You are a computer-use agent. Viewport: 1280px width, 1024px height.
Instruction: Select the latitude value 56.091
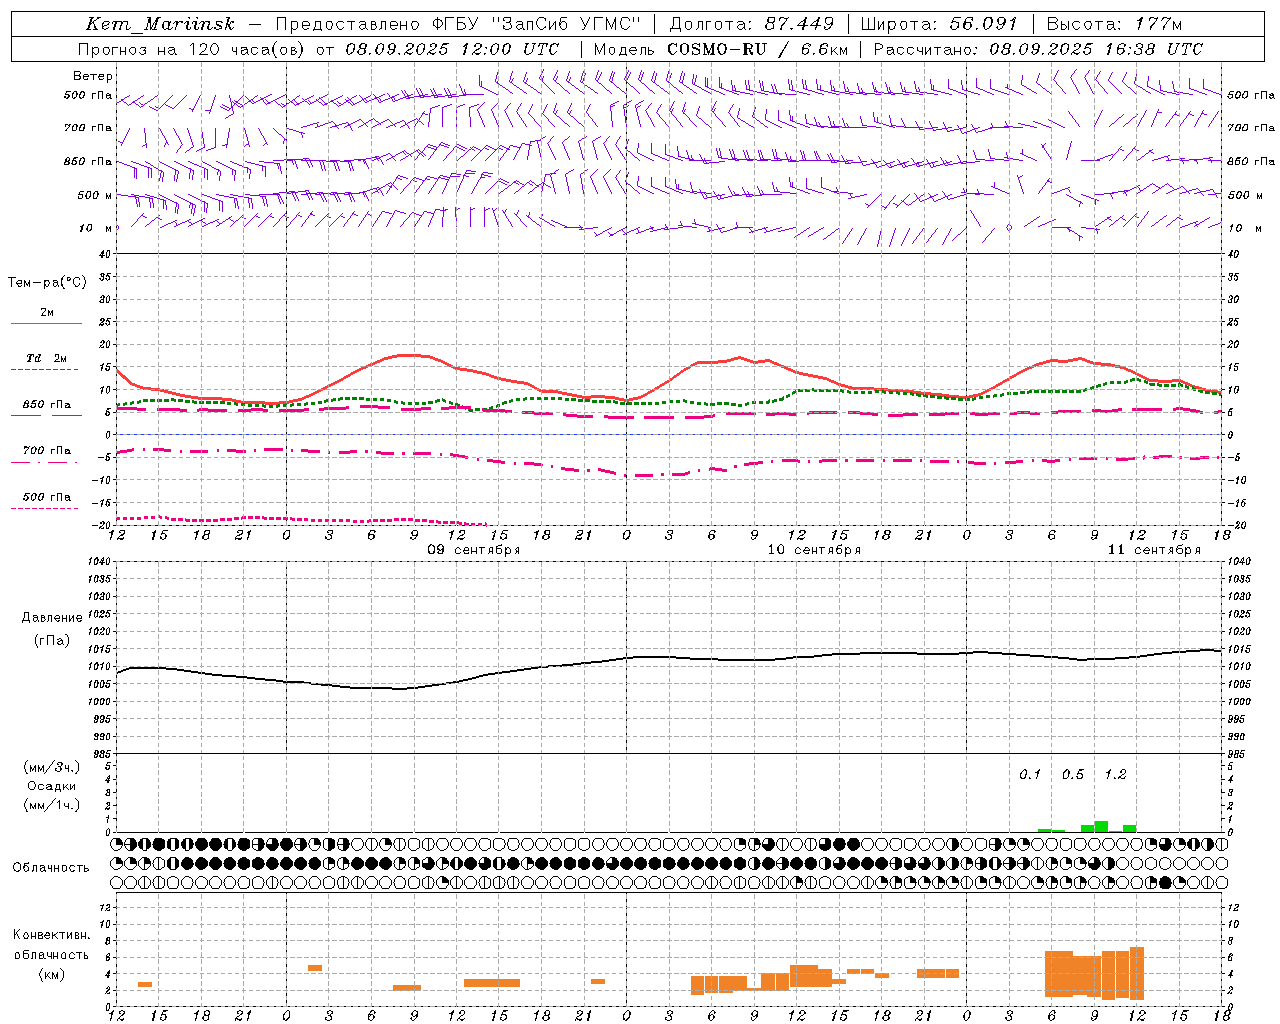[983, 24]
